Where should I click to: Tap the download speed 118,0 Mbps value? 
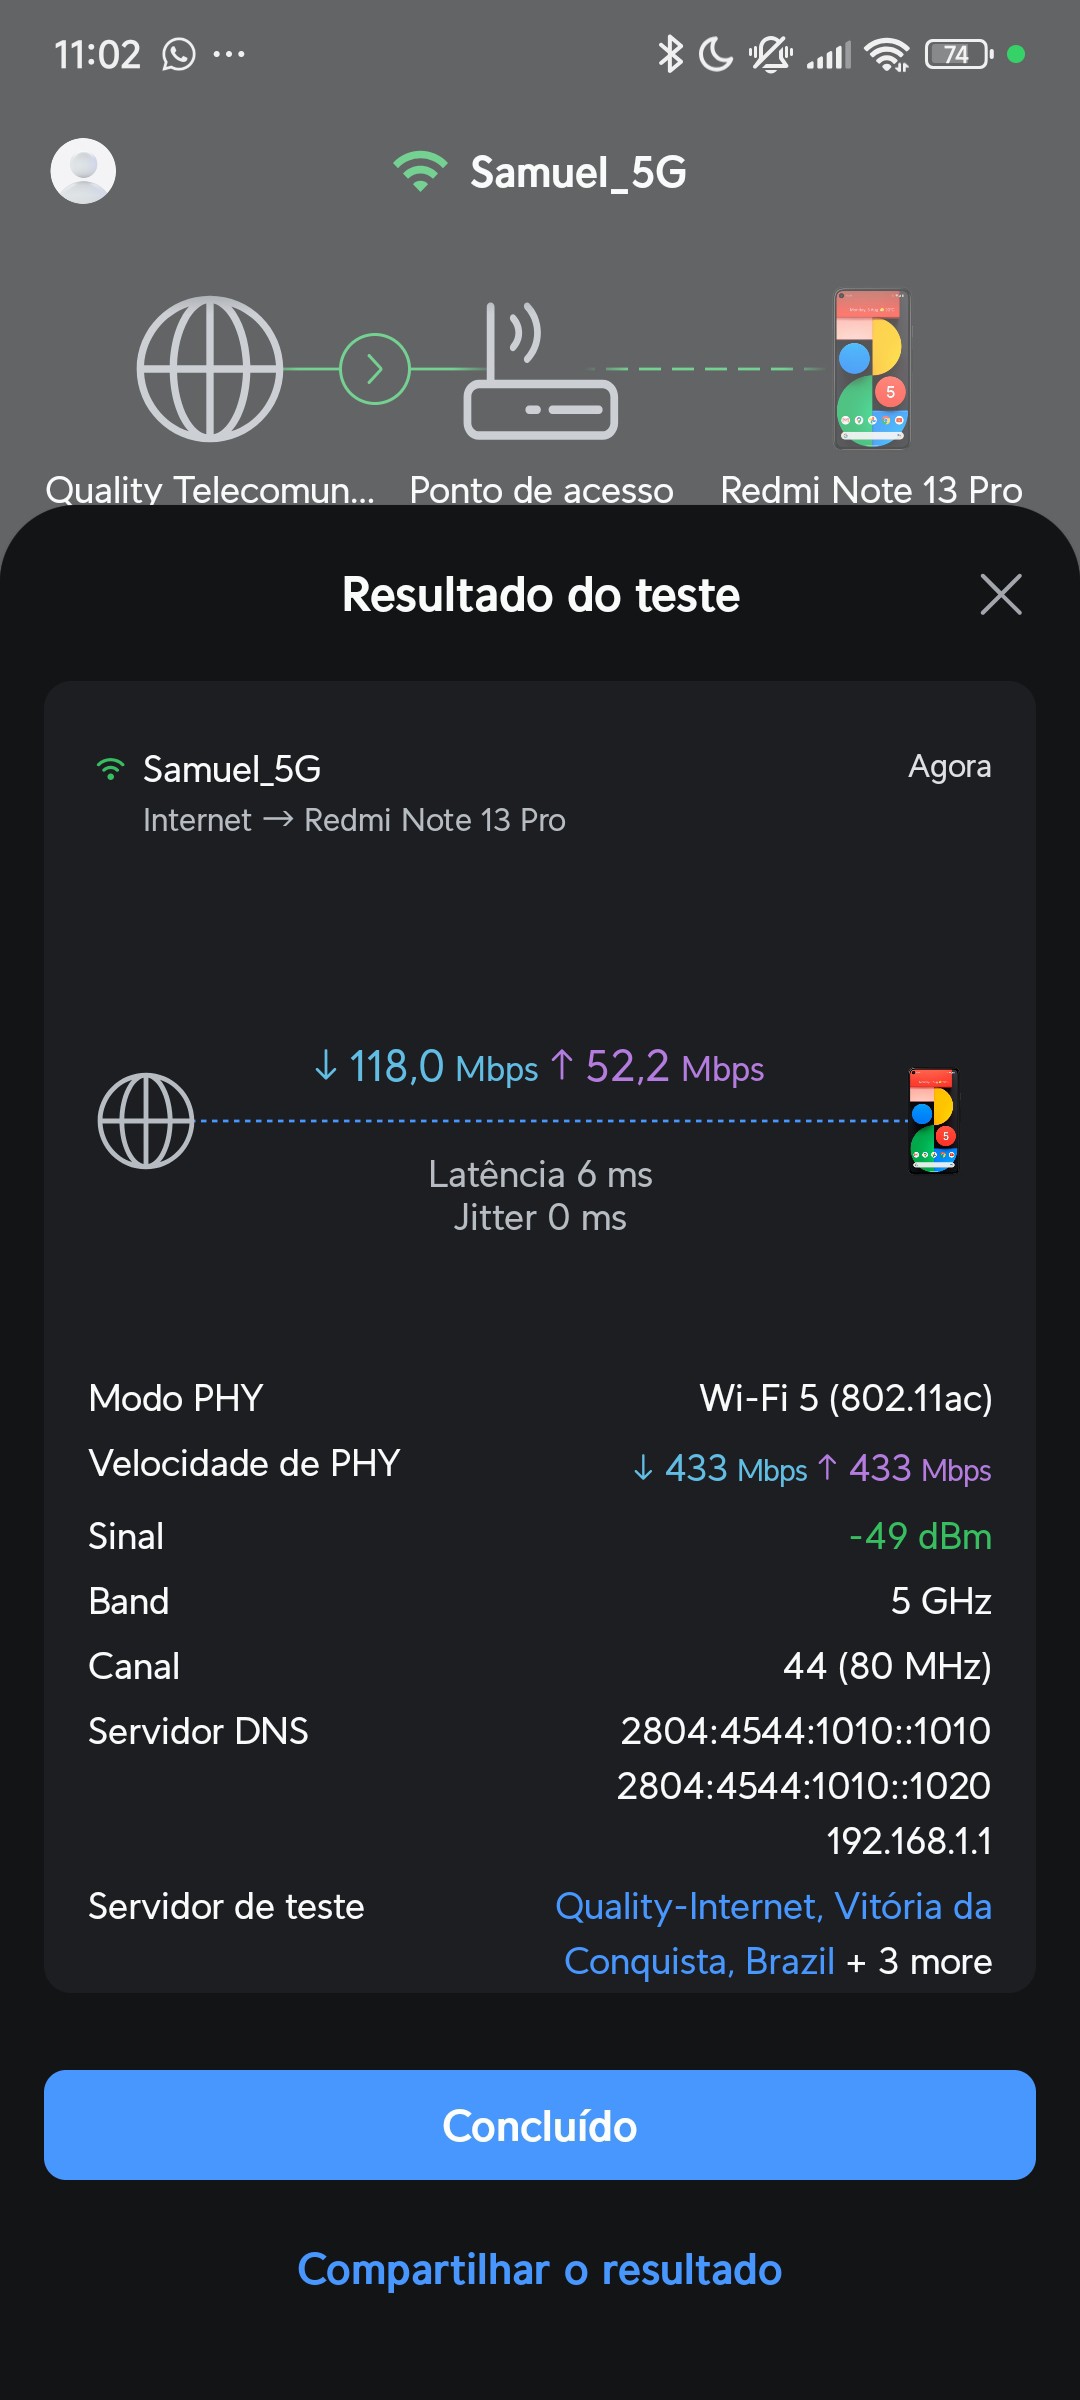[x=427, y=1067]
